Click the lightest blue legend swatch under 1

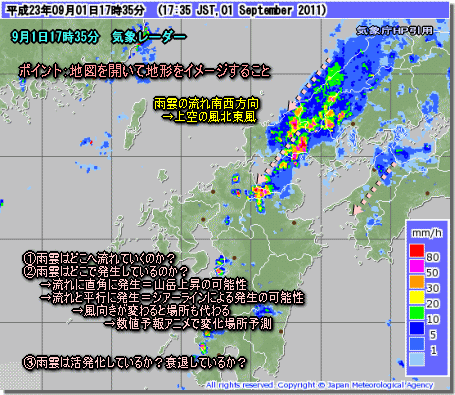tap(417, 359)
